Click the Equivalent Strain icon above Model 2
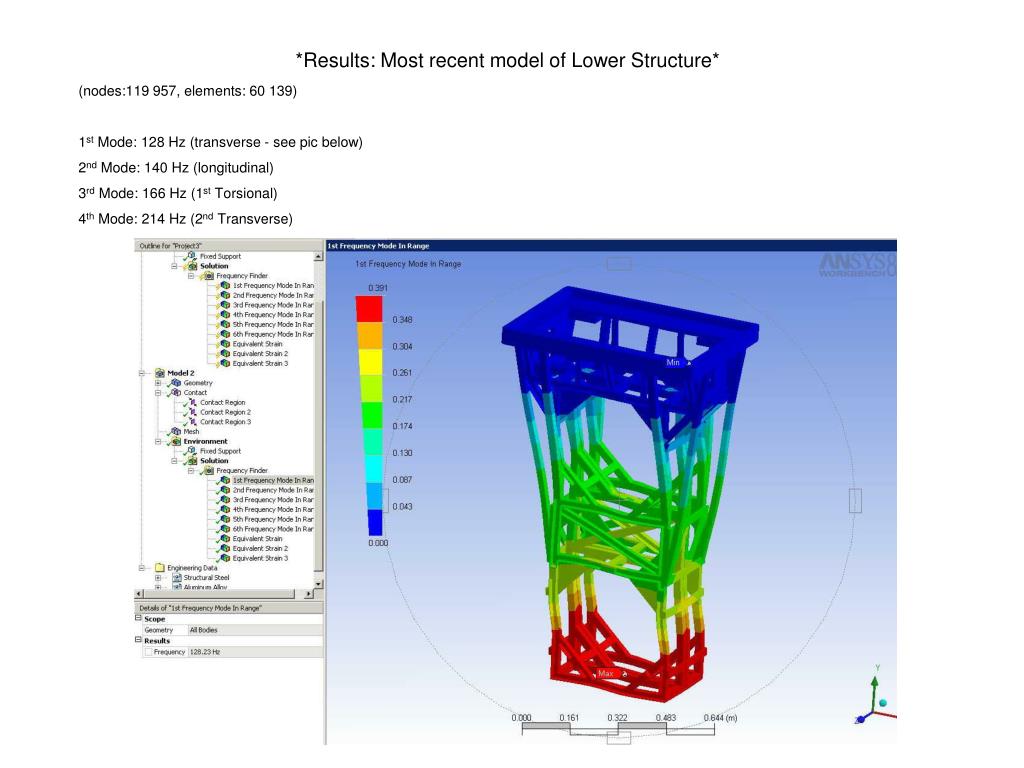Viewport: 1024px width, 768px height. point(225,344)
